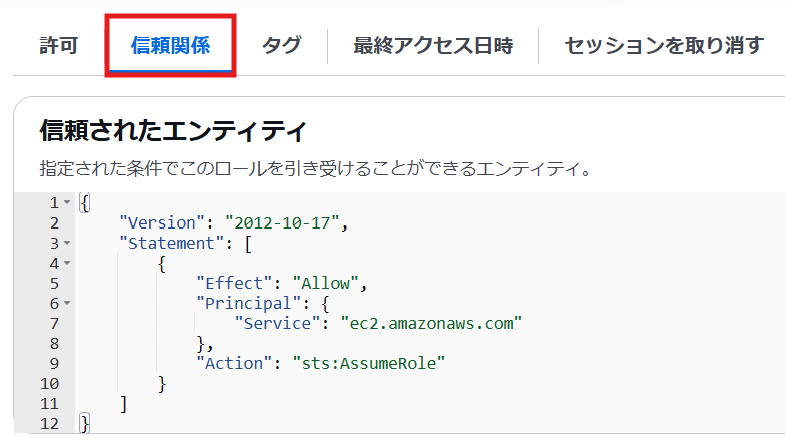Open the 最終アクセス日時 tab
The width and height of the screenshot is (785, 442).
pos(432,46)
